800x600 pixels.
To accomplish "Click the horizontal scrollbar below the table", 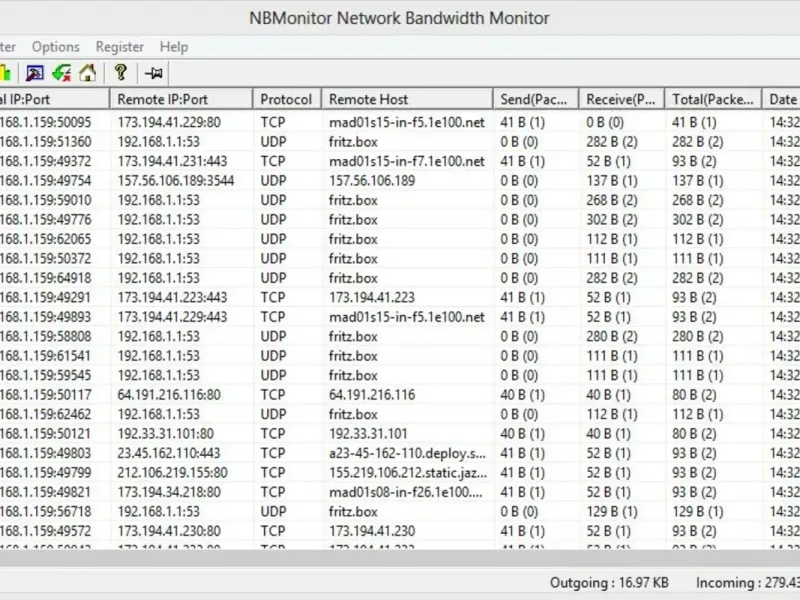I will tap(400, 558).
